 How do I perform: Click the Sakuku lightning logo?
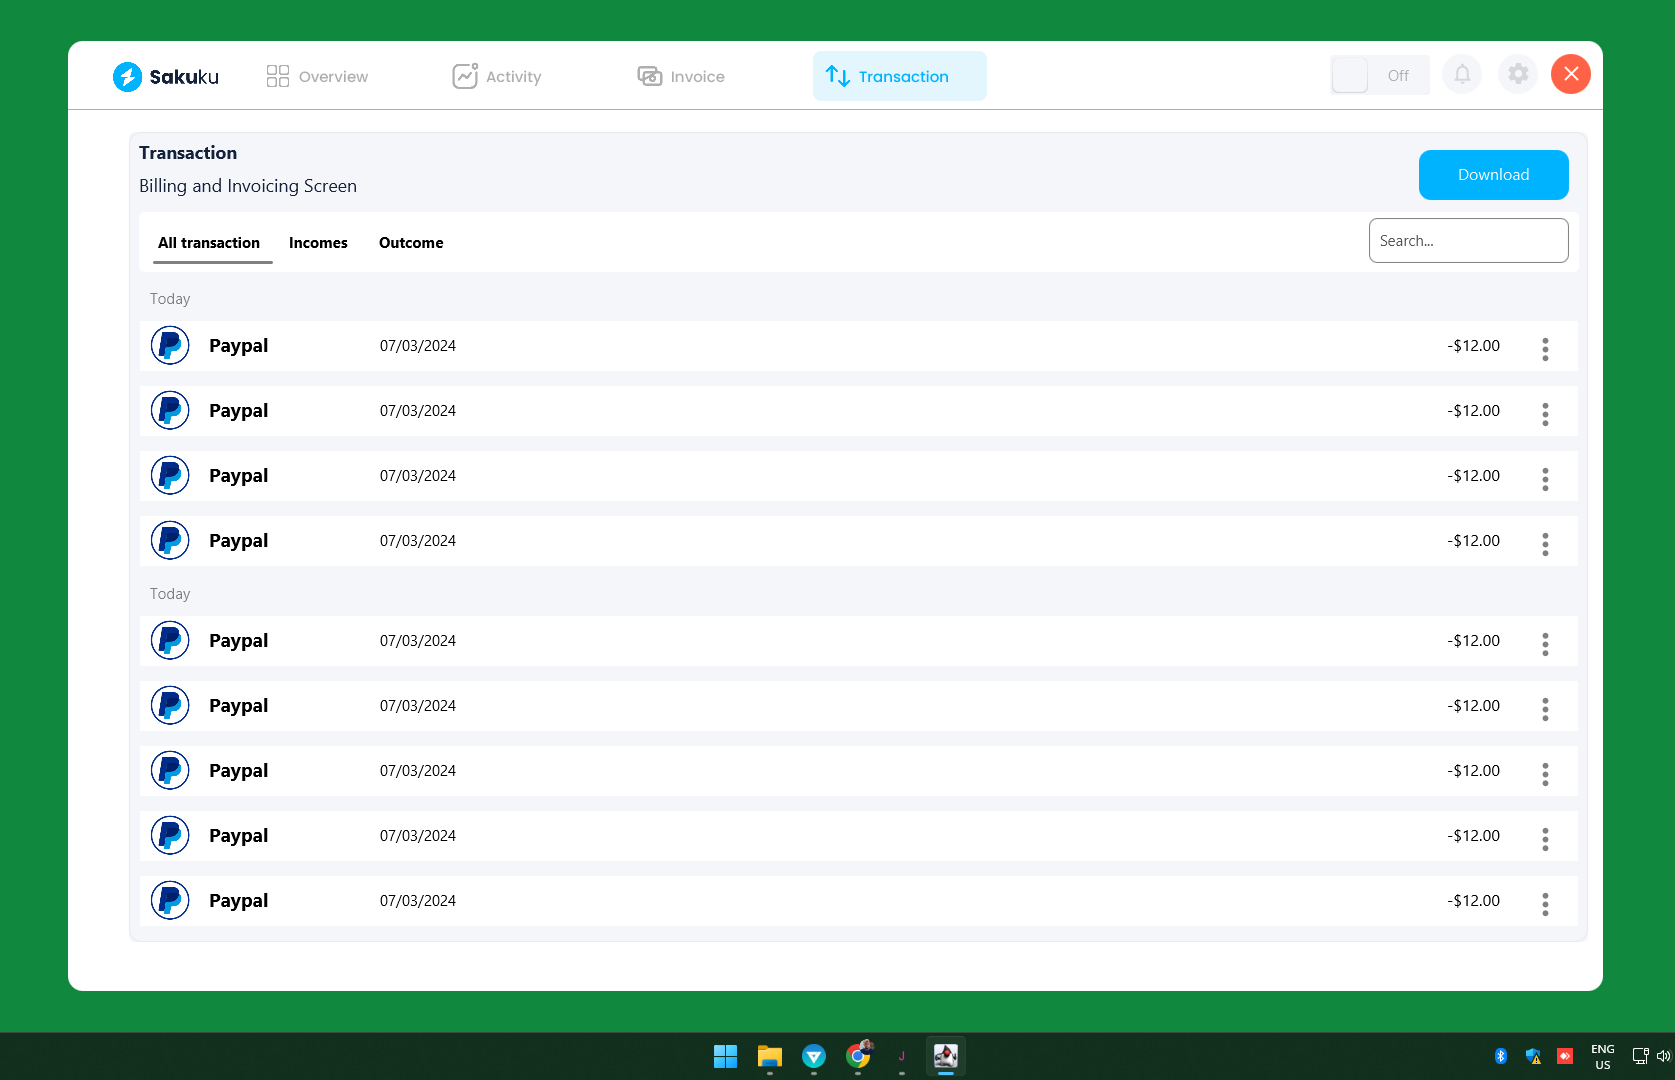(x=128, y=76)
